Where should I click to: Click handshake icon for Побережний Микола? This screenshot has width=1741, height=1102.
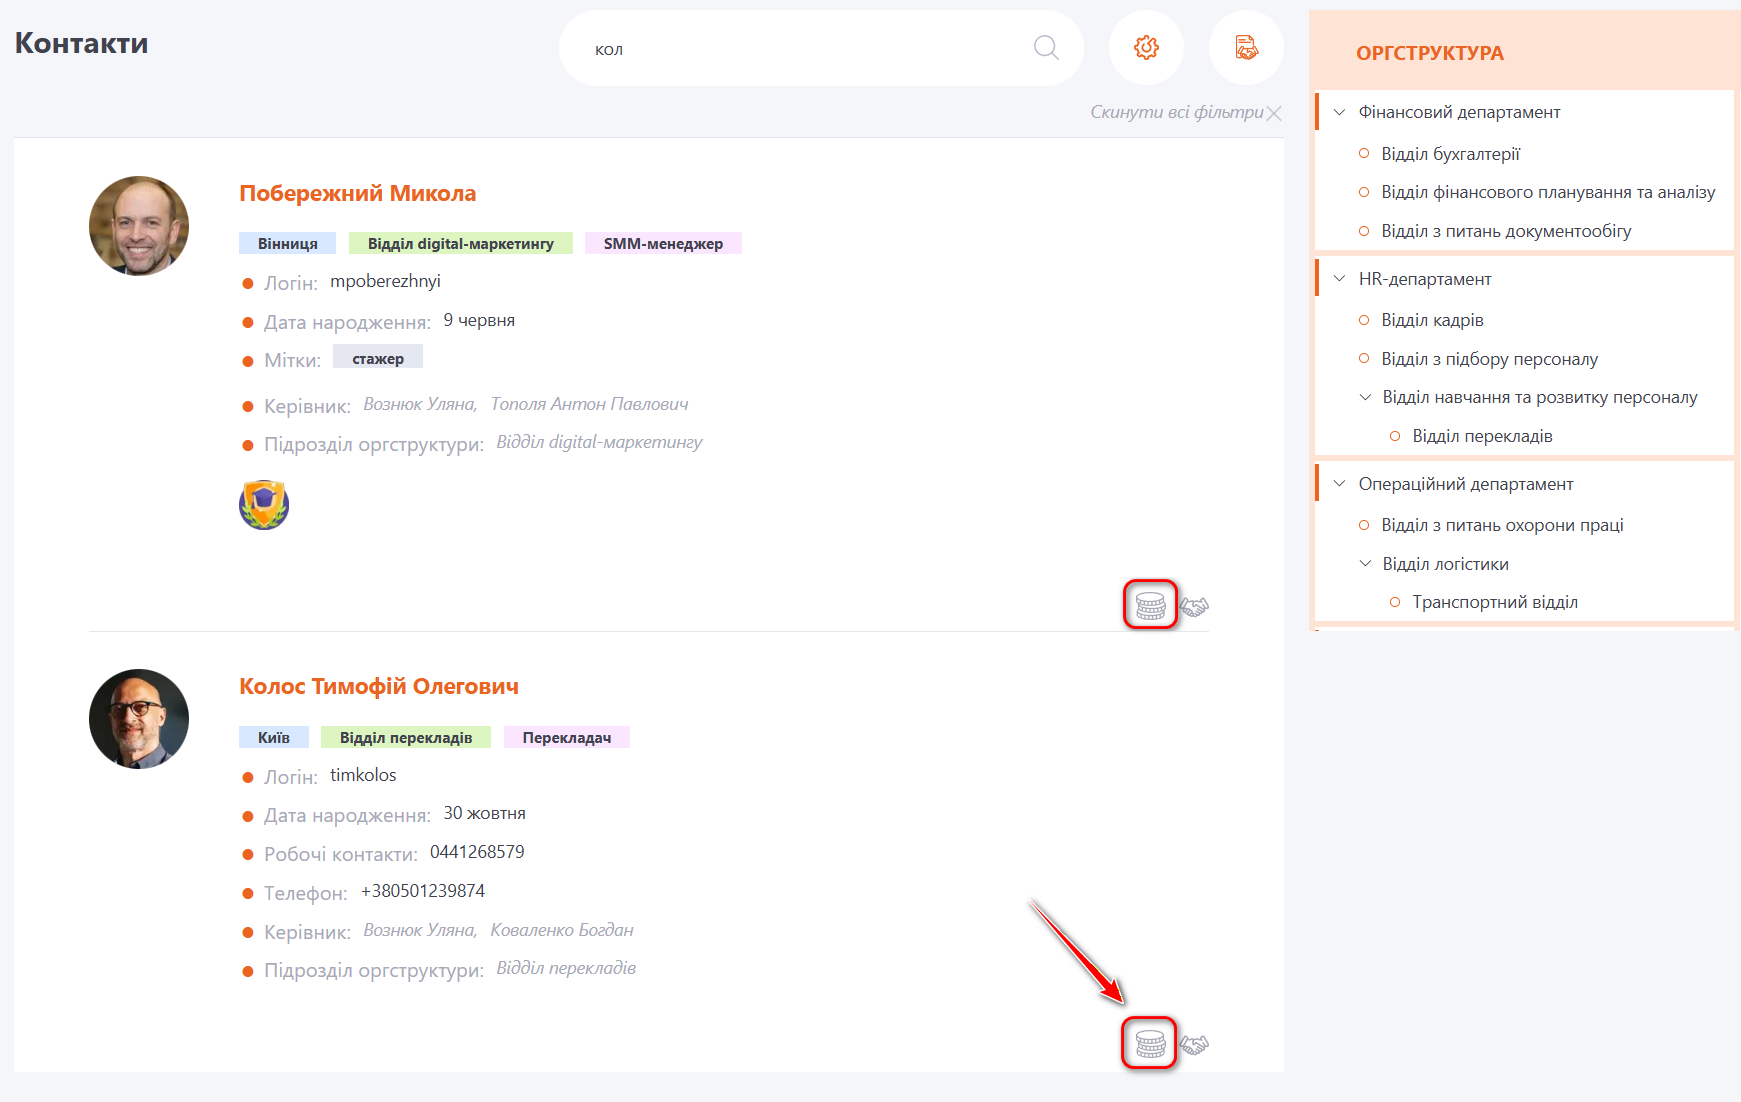point(1194,606)
